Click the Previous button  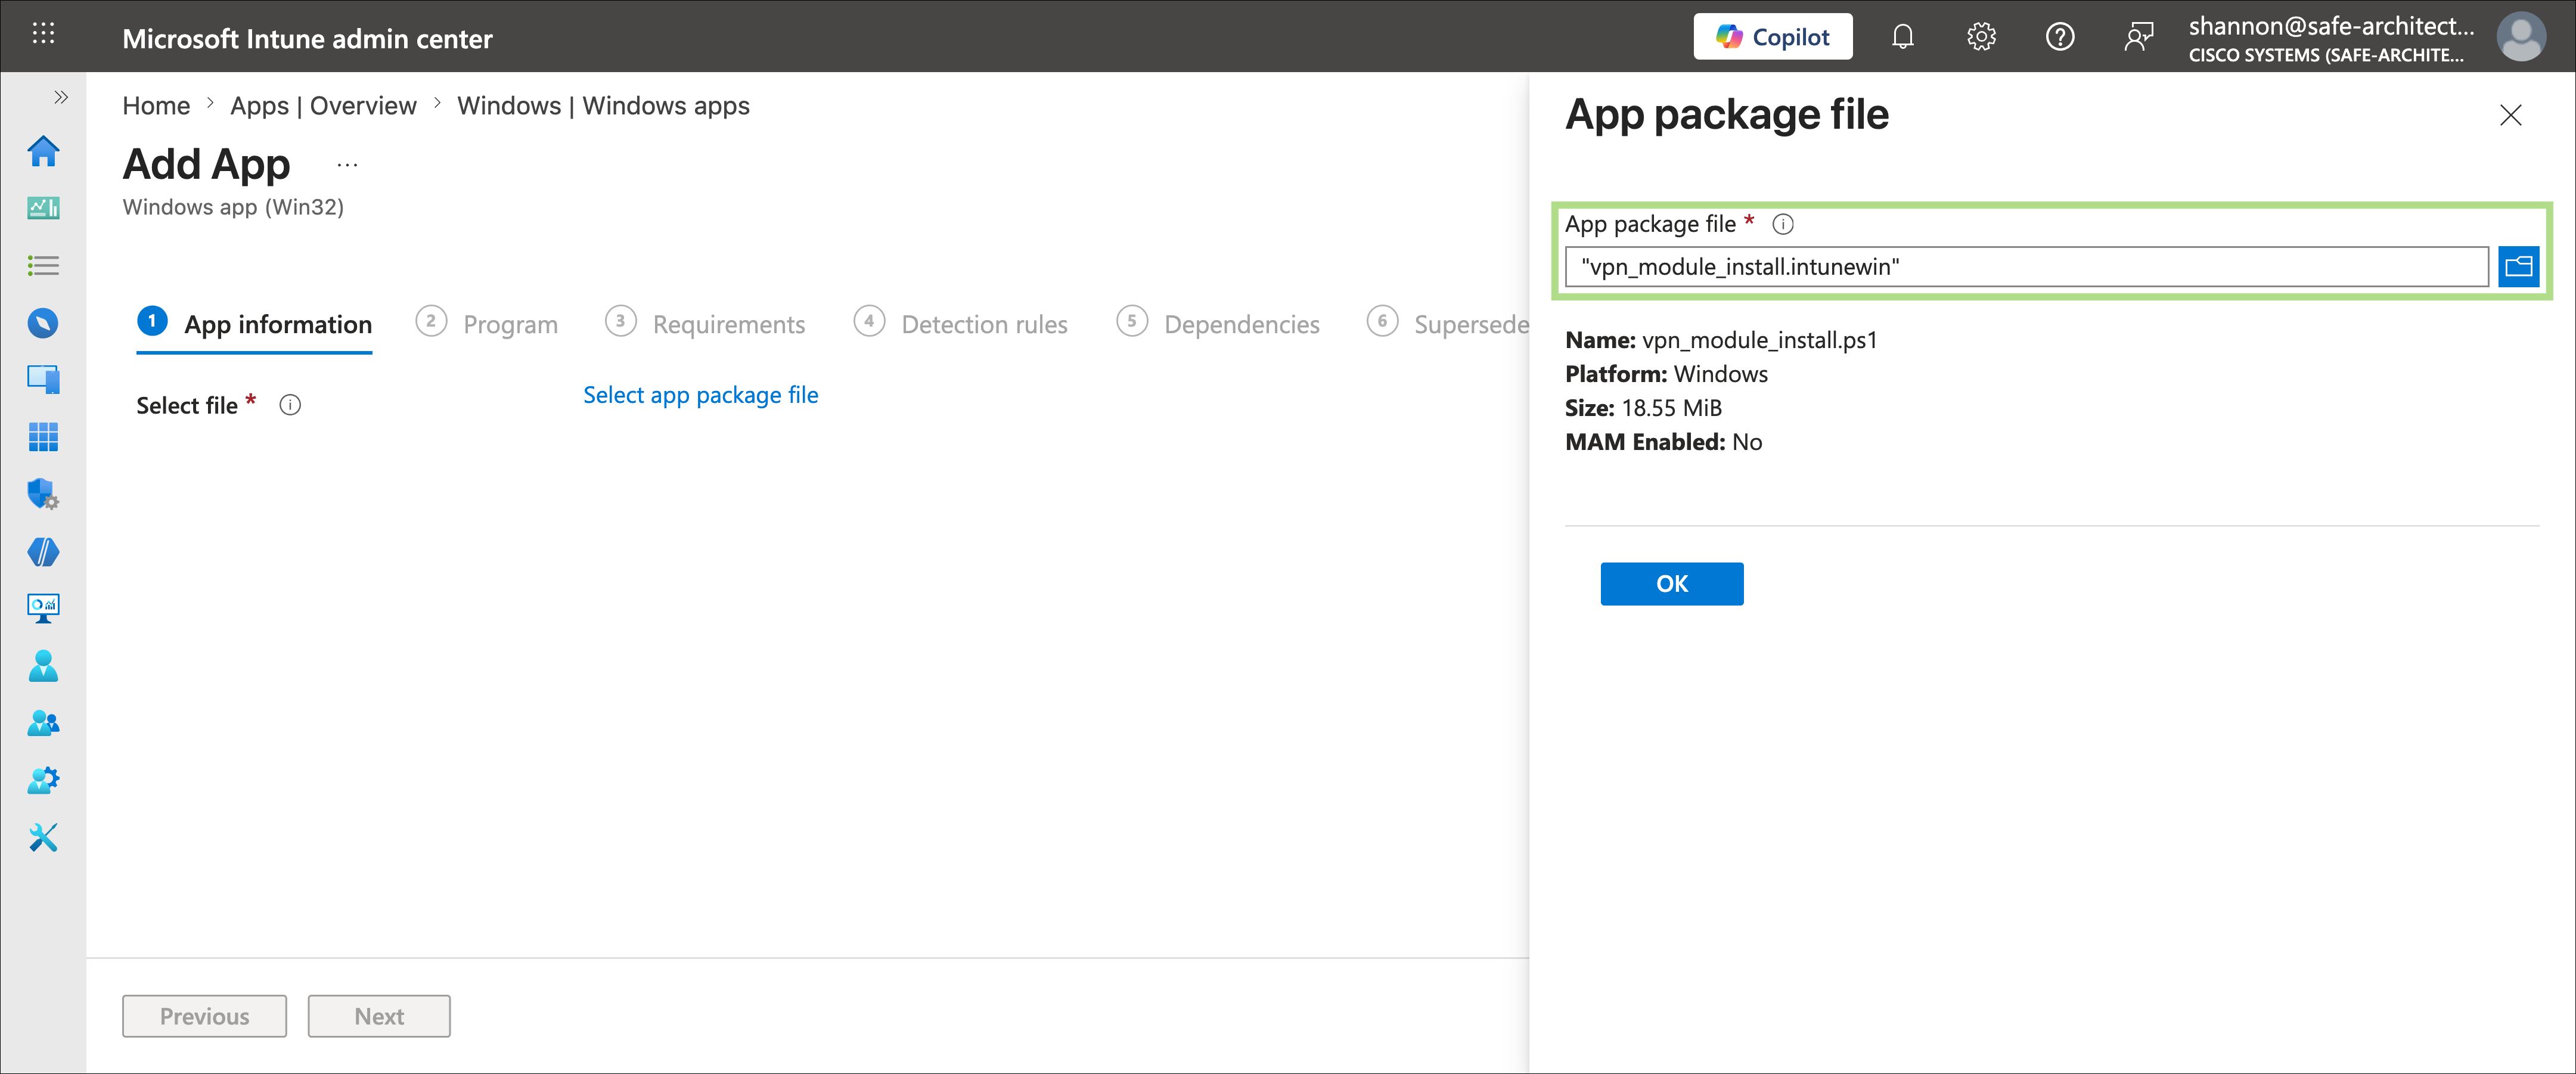204,1016
